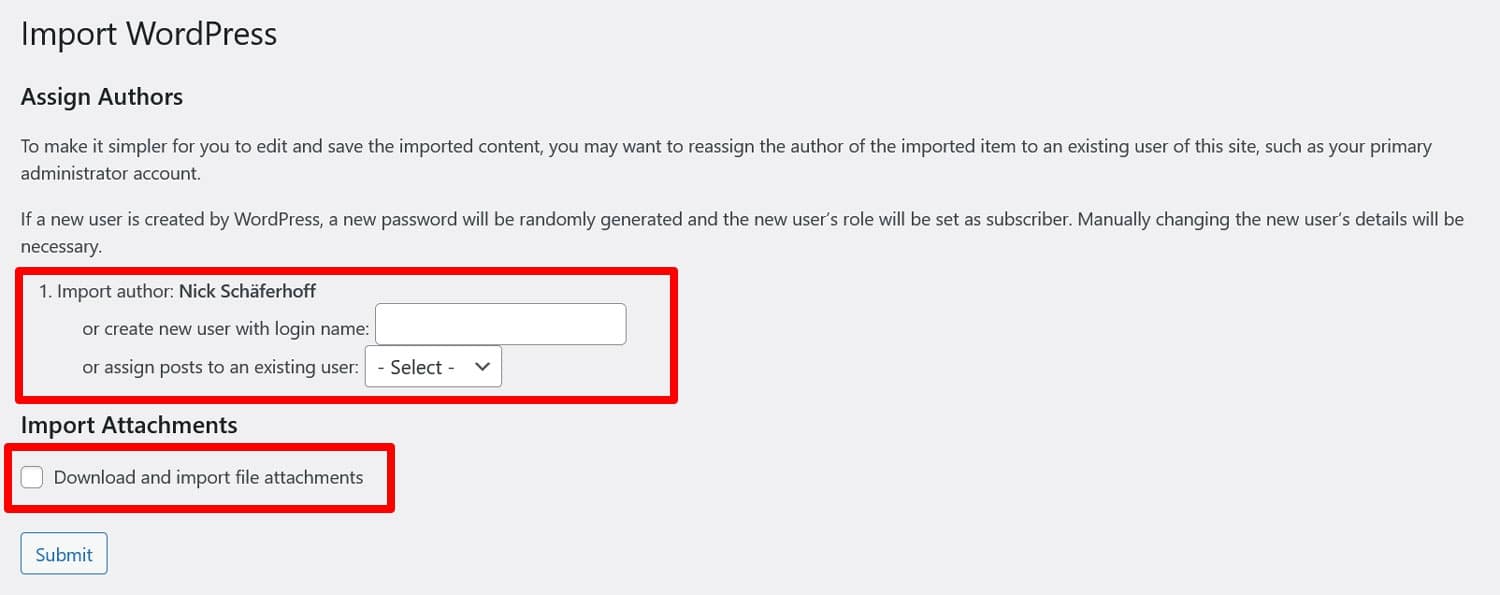Click the "Import WordPress" page title
Screen dimensions: 1500x595
(149, 34)
